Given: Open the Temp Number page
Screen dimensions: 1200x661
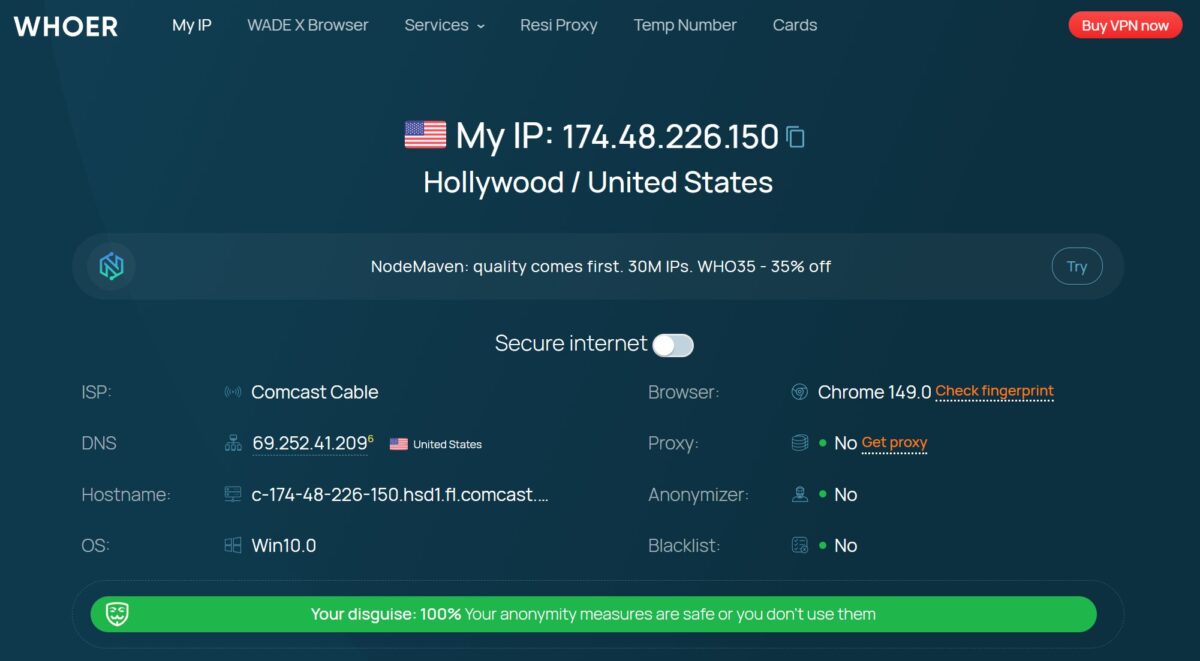Looking at the screenshot, I should tap(685, 25).
